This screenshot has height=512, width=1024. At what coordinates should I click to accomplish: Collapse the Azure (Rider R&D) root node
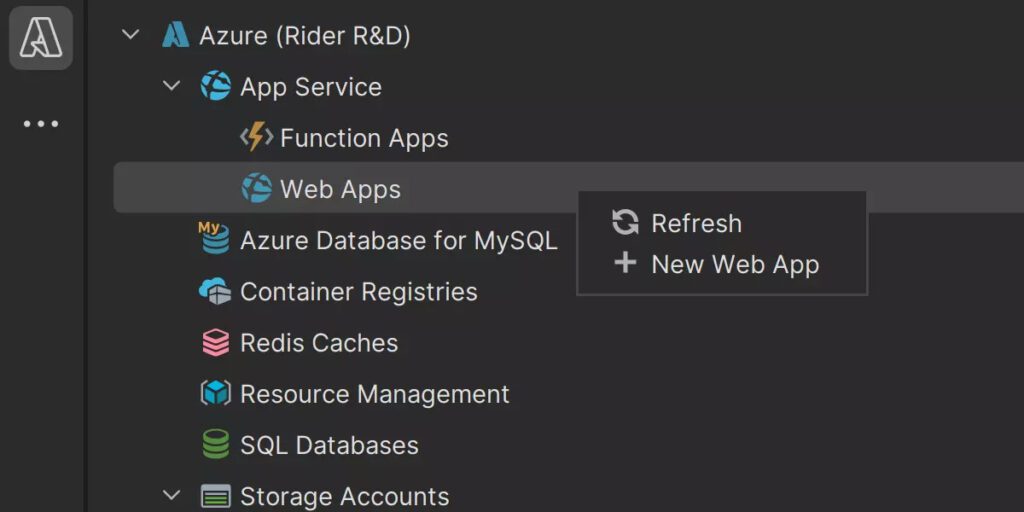point(131,34)
